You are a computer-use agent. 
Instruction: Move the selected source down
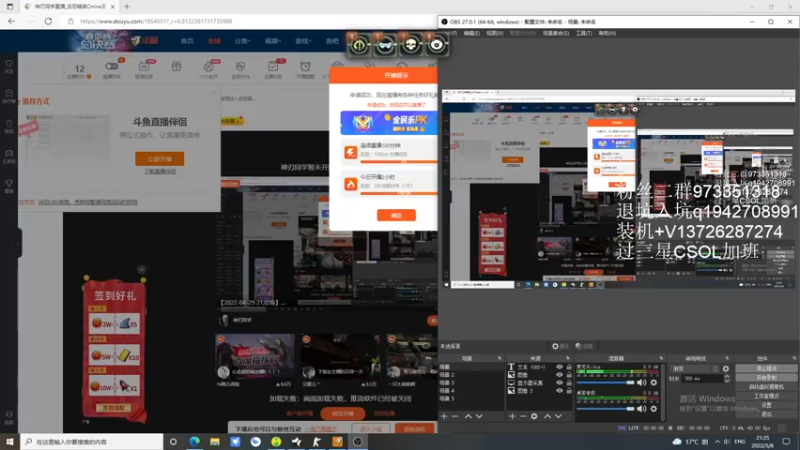coord(558,416)
